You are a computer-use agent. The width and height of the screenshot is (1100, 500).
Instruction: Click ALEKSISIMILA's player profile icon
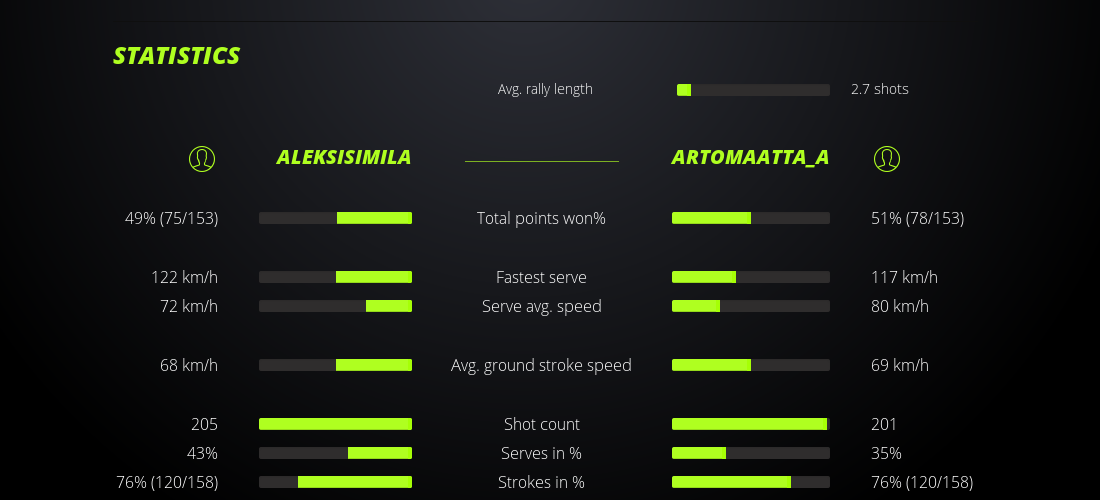click(x=202, y=158)
